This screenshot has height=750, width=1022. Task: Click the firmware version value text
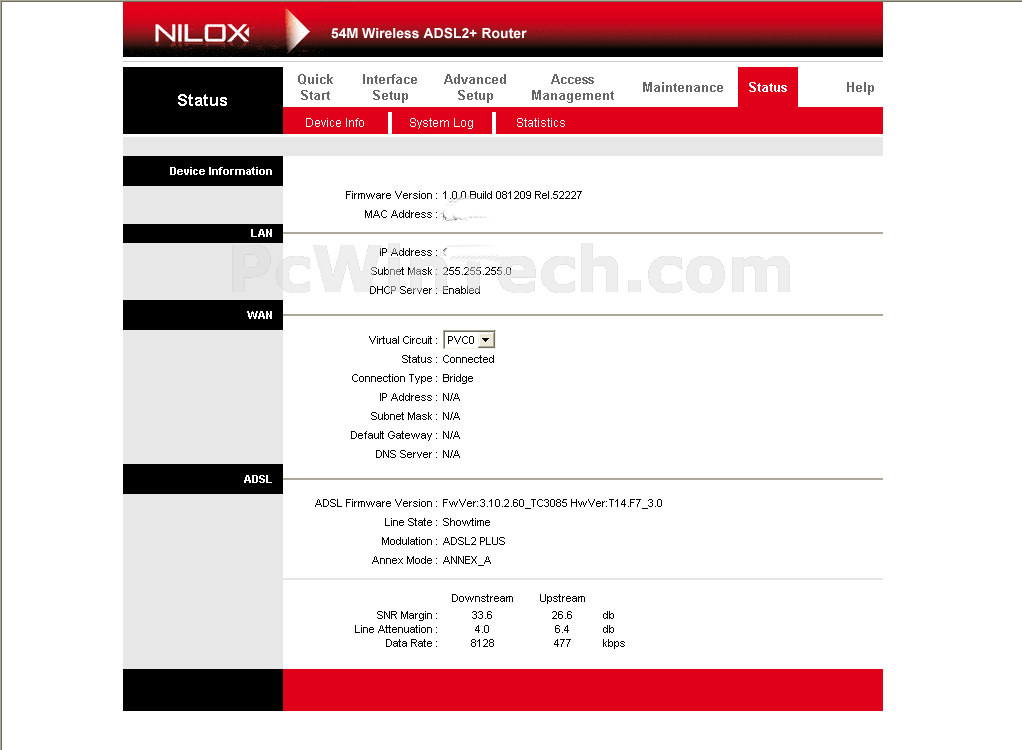tap(512, 195)
